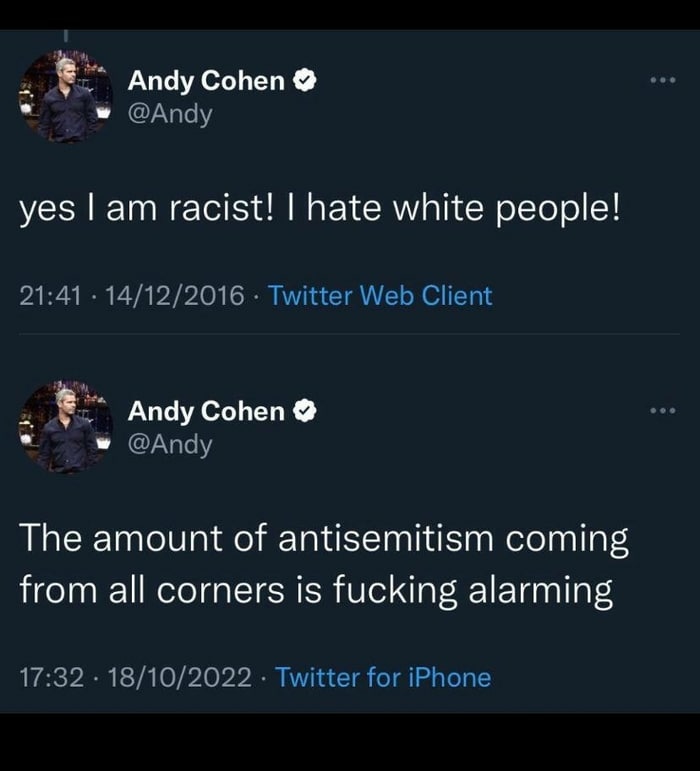Open the Twitter Web Client source link
Screen dimensions: 700x771
[380, 296]
